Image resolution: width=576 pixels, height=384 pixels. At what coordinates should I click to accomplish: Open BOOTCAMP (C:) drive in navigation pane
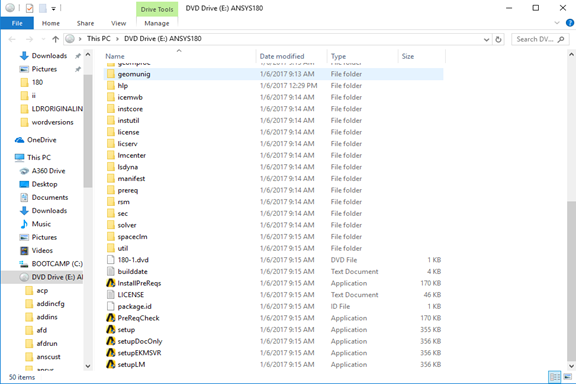[x=51, y=263]
